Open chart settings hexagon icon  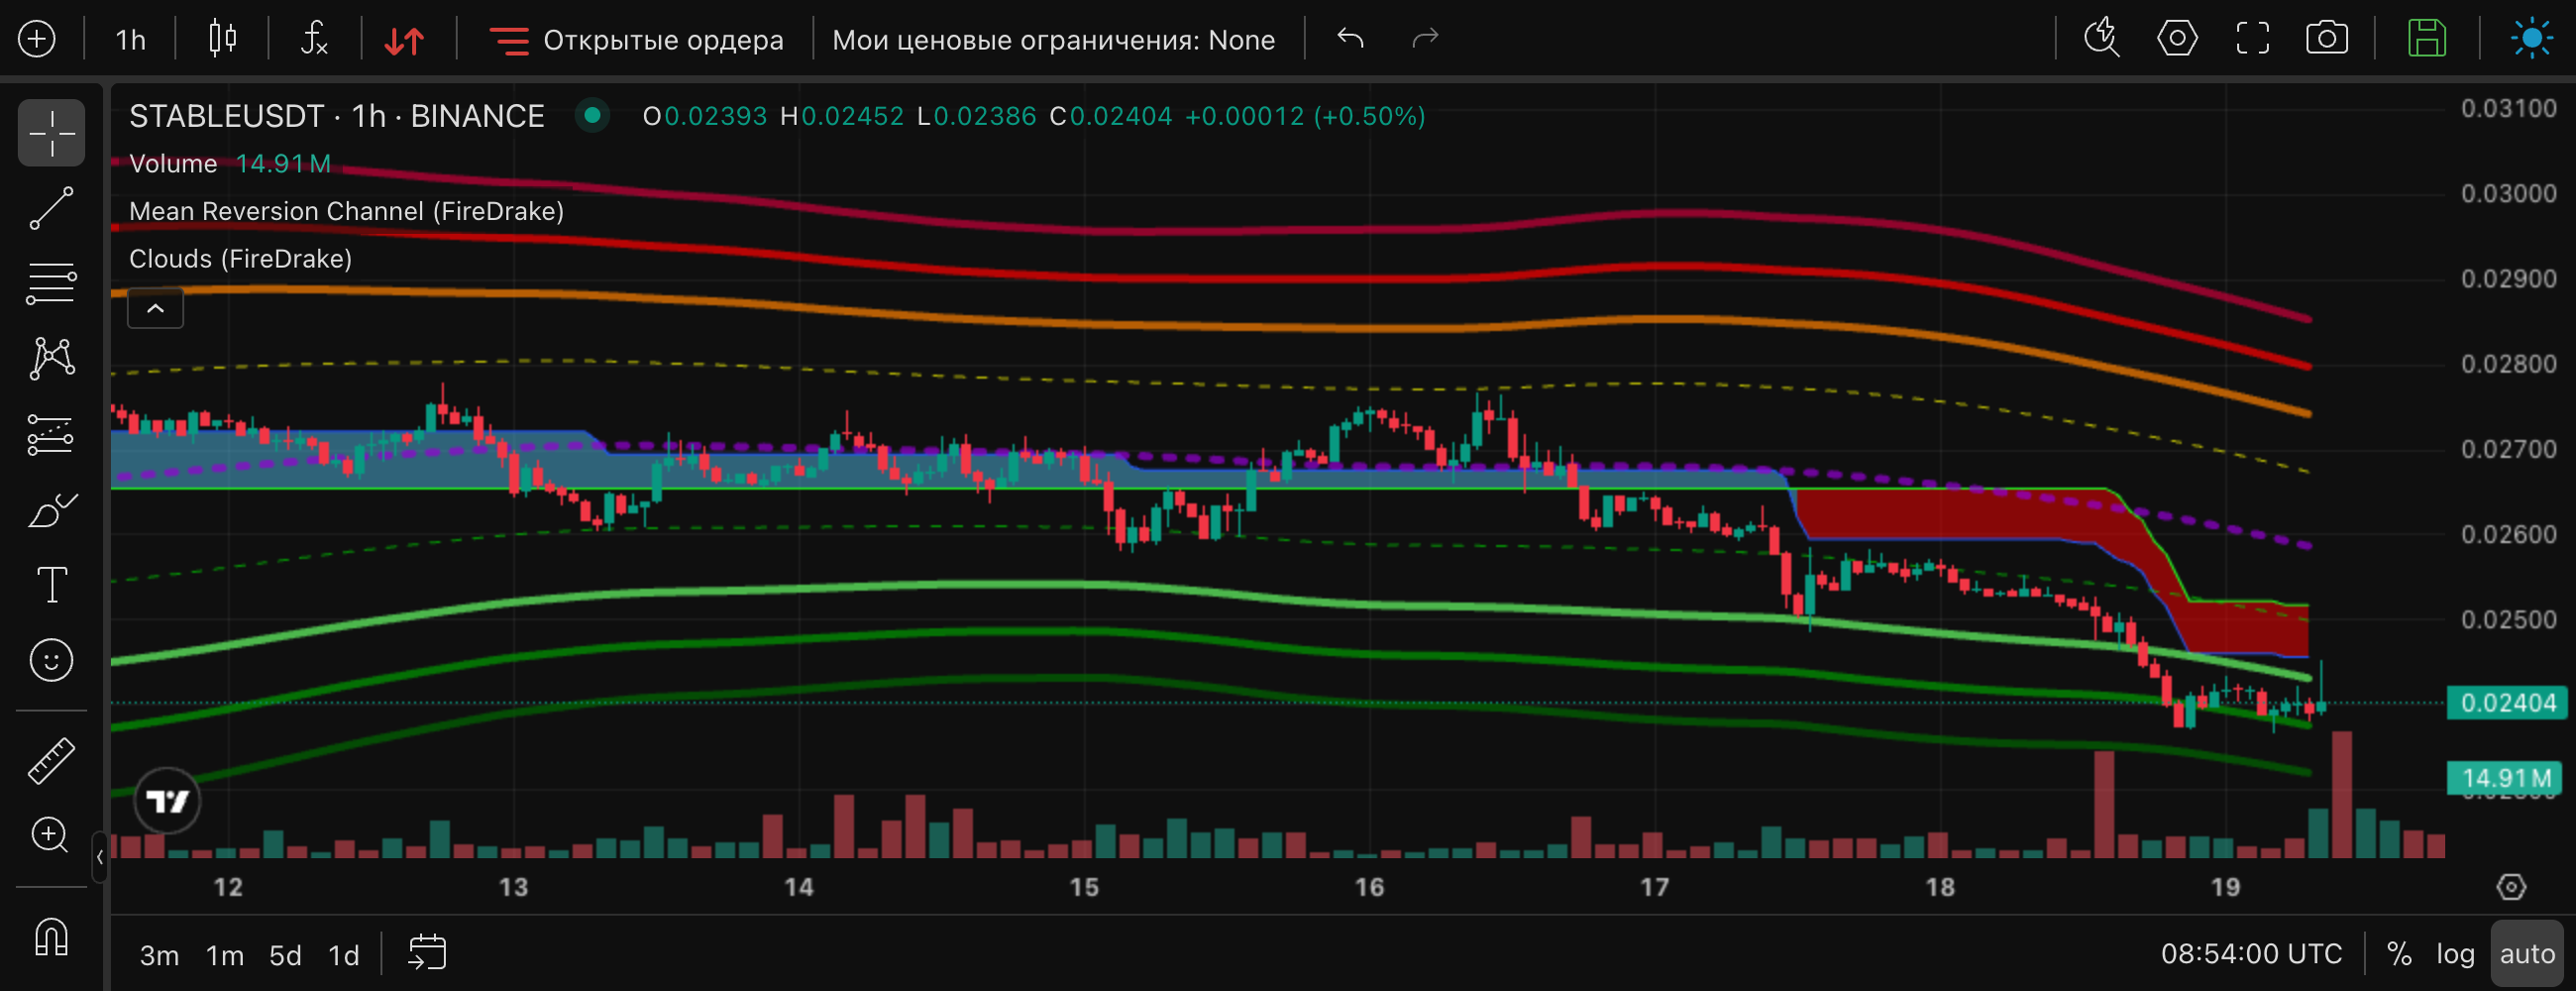(2177, 38)
